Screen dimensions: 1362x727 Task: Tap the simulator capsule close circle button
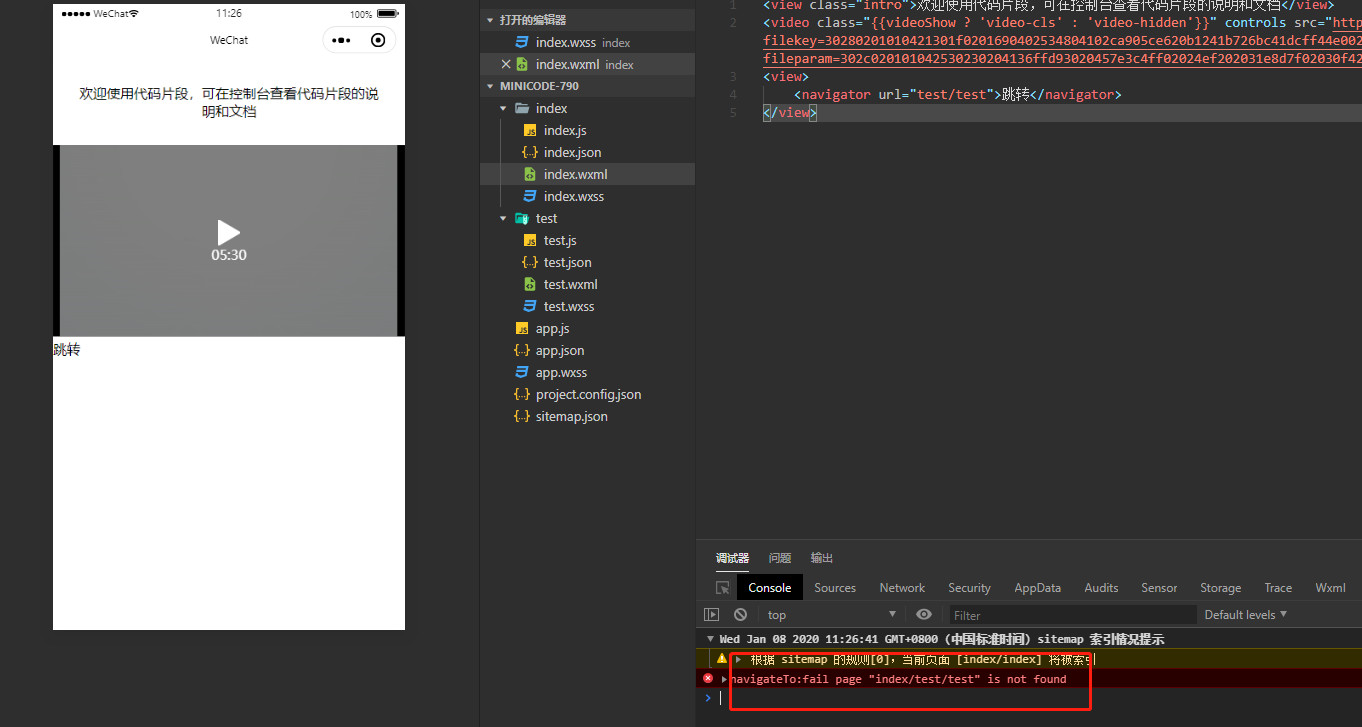378,40
